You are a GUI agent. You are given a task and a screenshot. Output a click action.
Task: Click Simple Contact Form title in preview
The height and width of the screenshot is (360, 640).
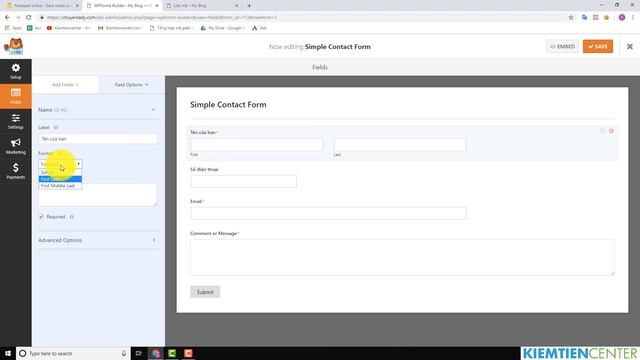[228, 104]
